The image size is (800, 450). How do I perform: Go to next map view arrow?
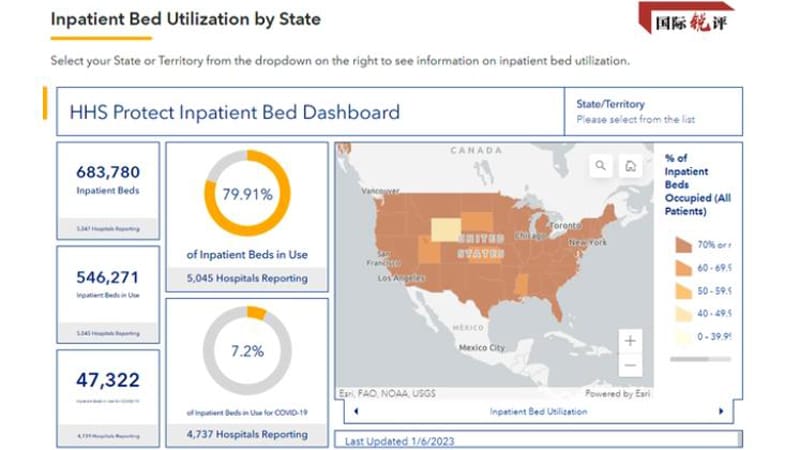721,411
